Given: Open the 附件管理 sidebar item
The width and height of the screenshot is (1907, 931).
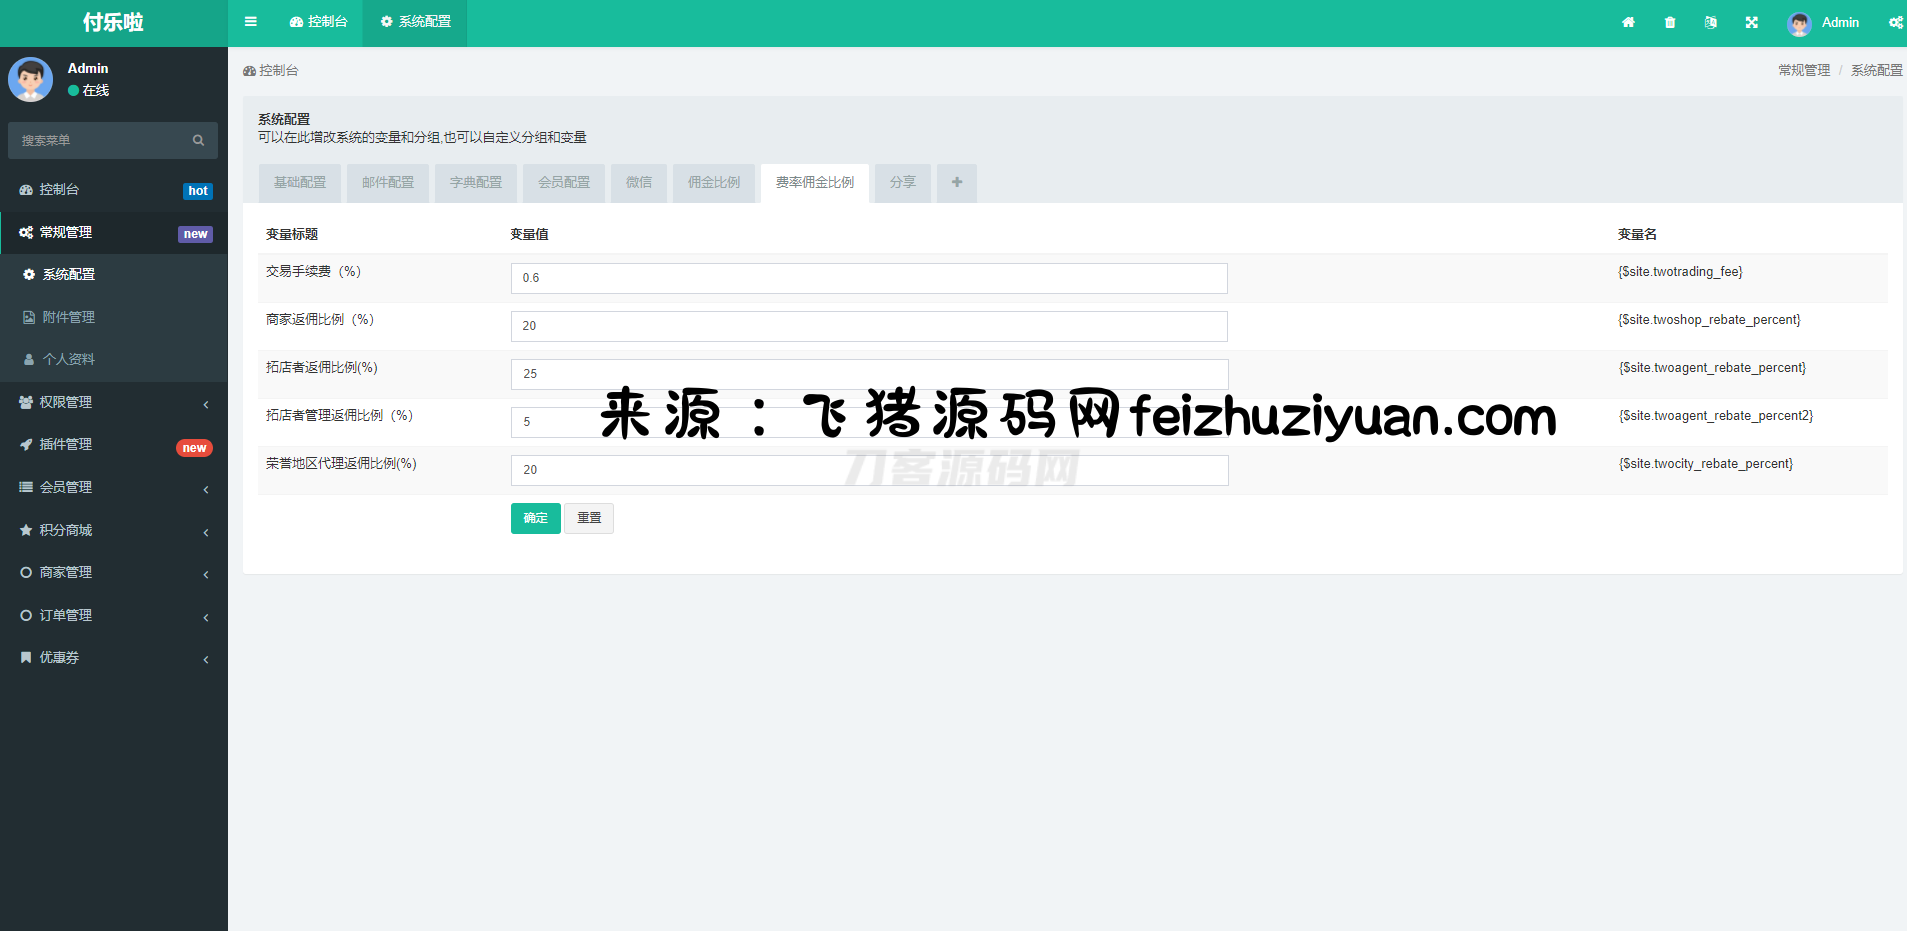Looking at the screenshot, I should tap(69, 317).
